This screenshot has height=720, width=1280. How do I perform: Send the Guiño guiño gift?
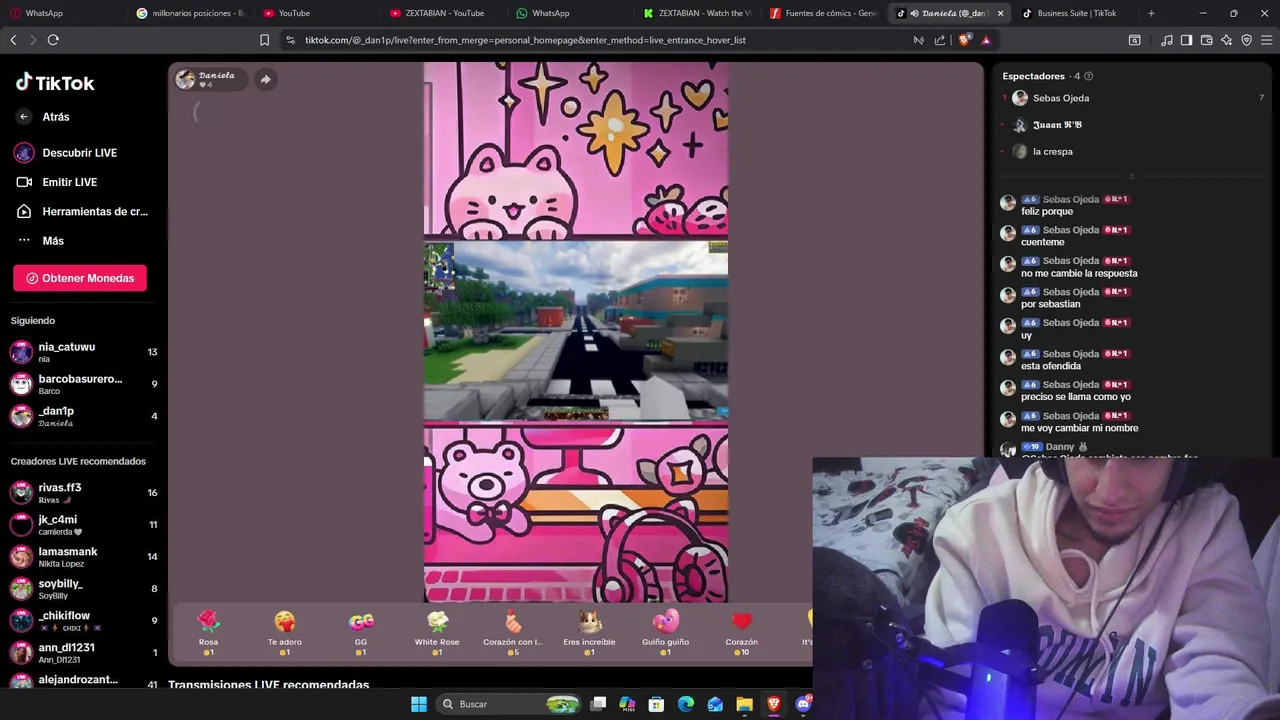click(665, 632)
